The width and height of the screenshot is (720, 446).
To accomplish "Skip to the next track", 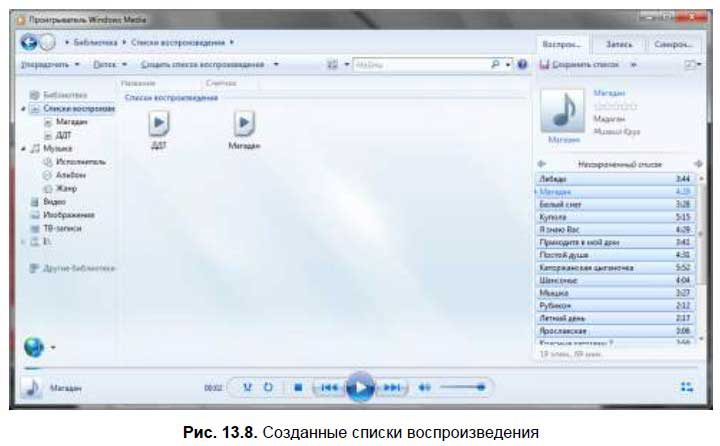I will [x=392, y=388].
